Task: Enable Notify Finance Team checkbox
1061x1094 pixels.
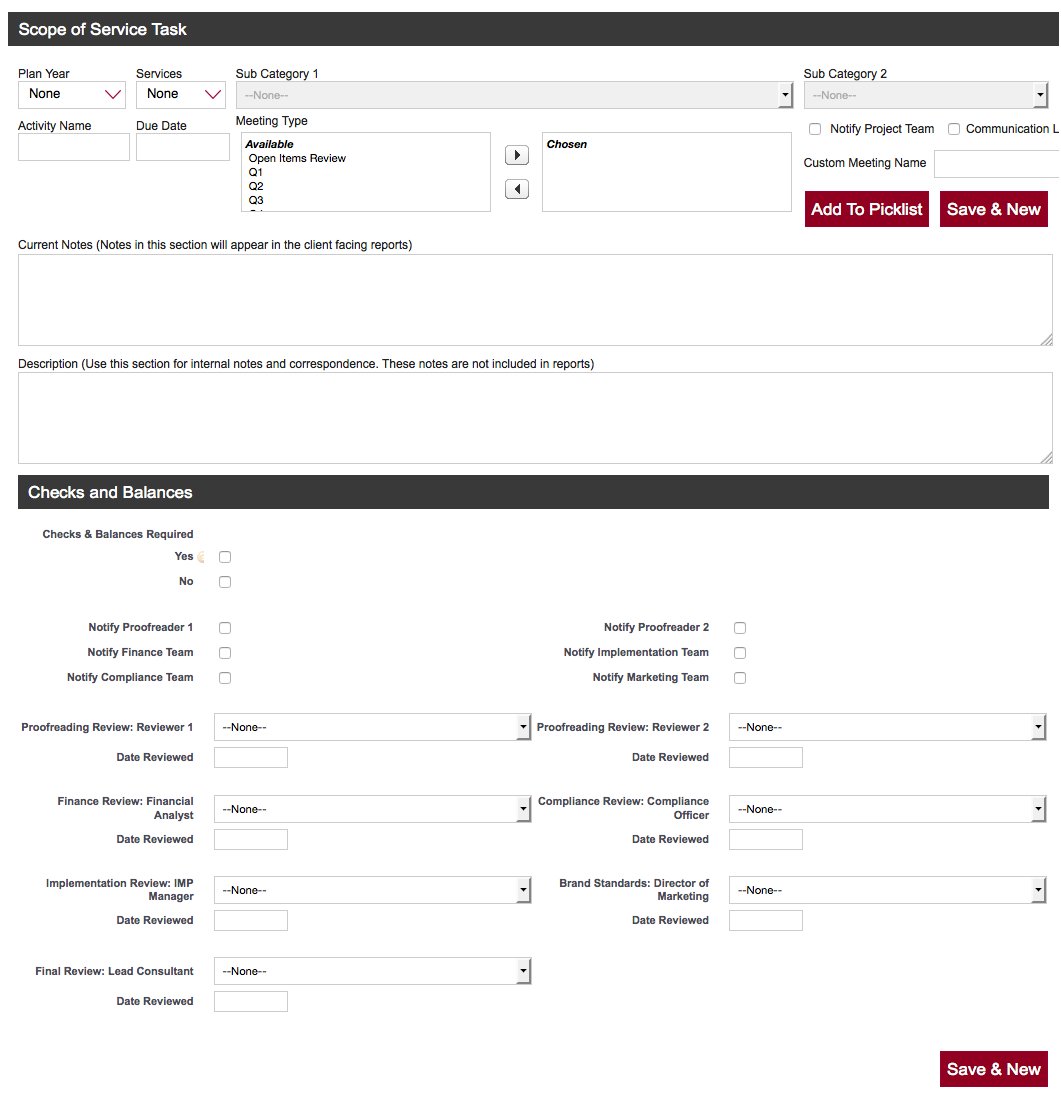Action: click(225, 653)
